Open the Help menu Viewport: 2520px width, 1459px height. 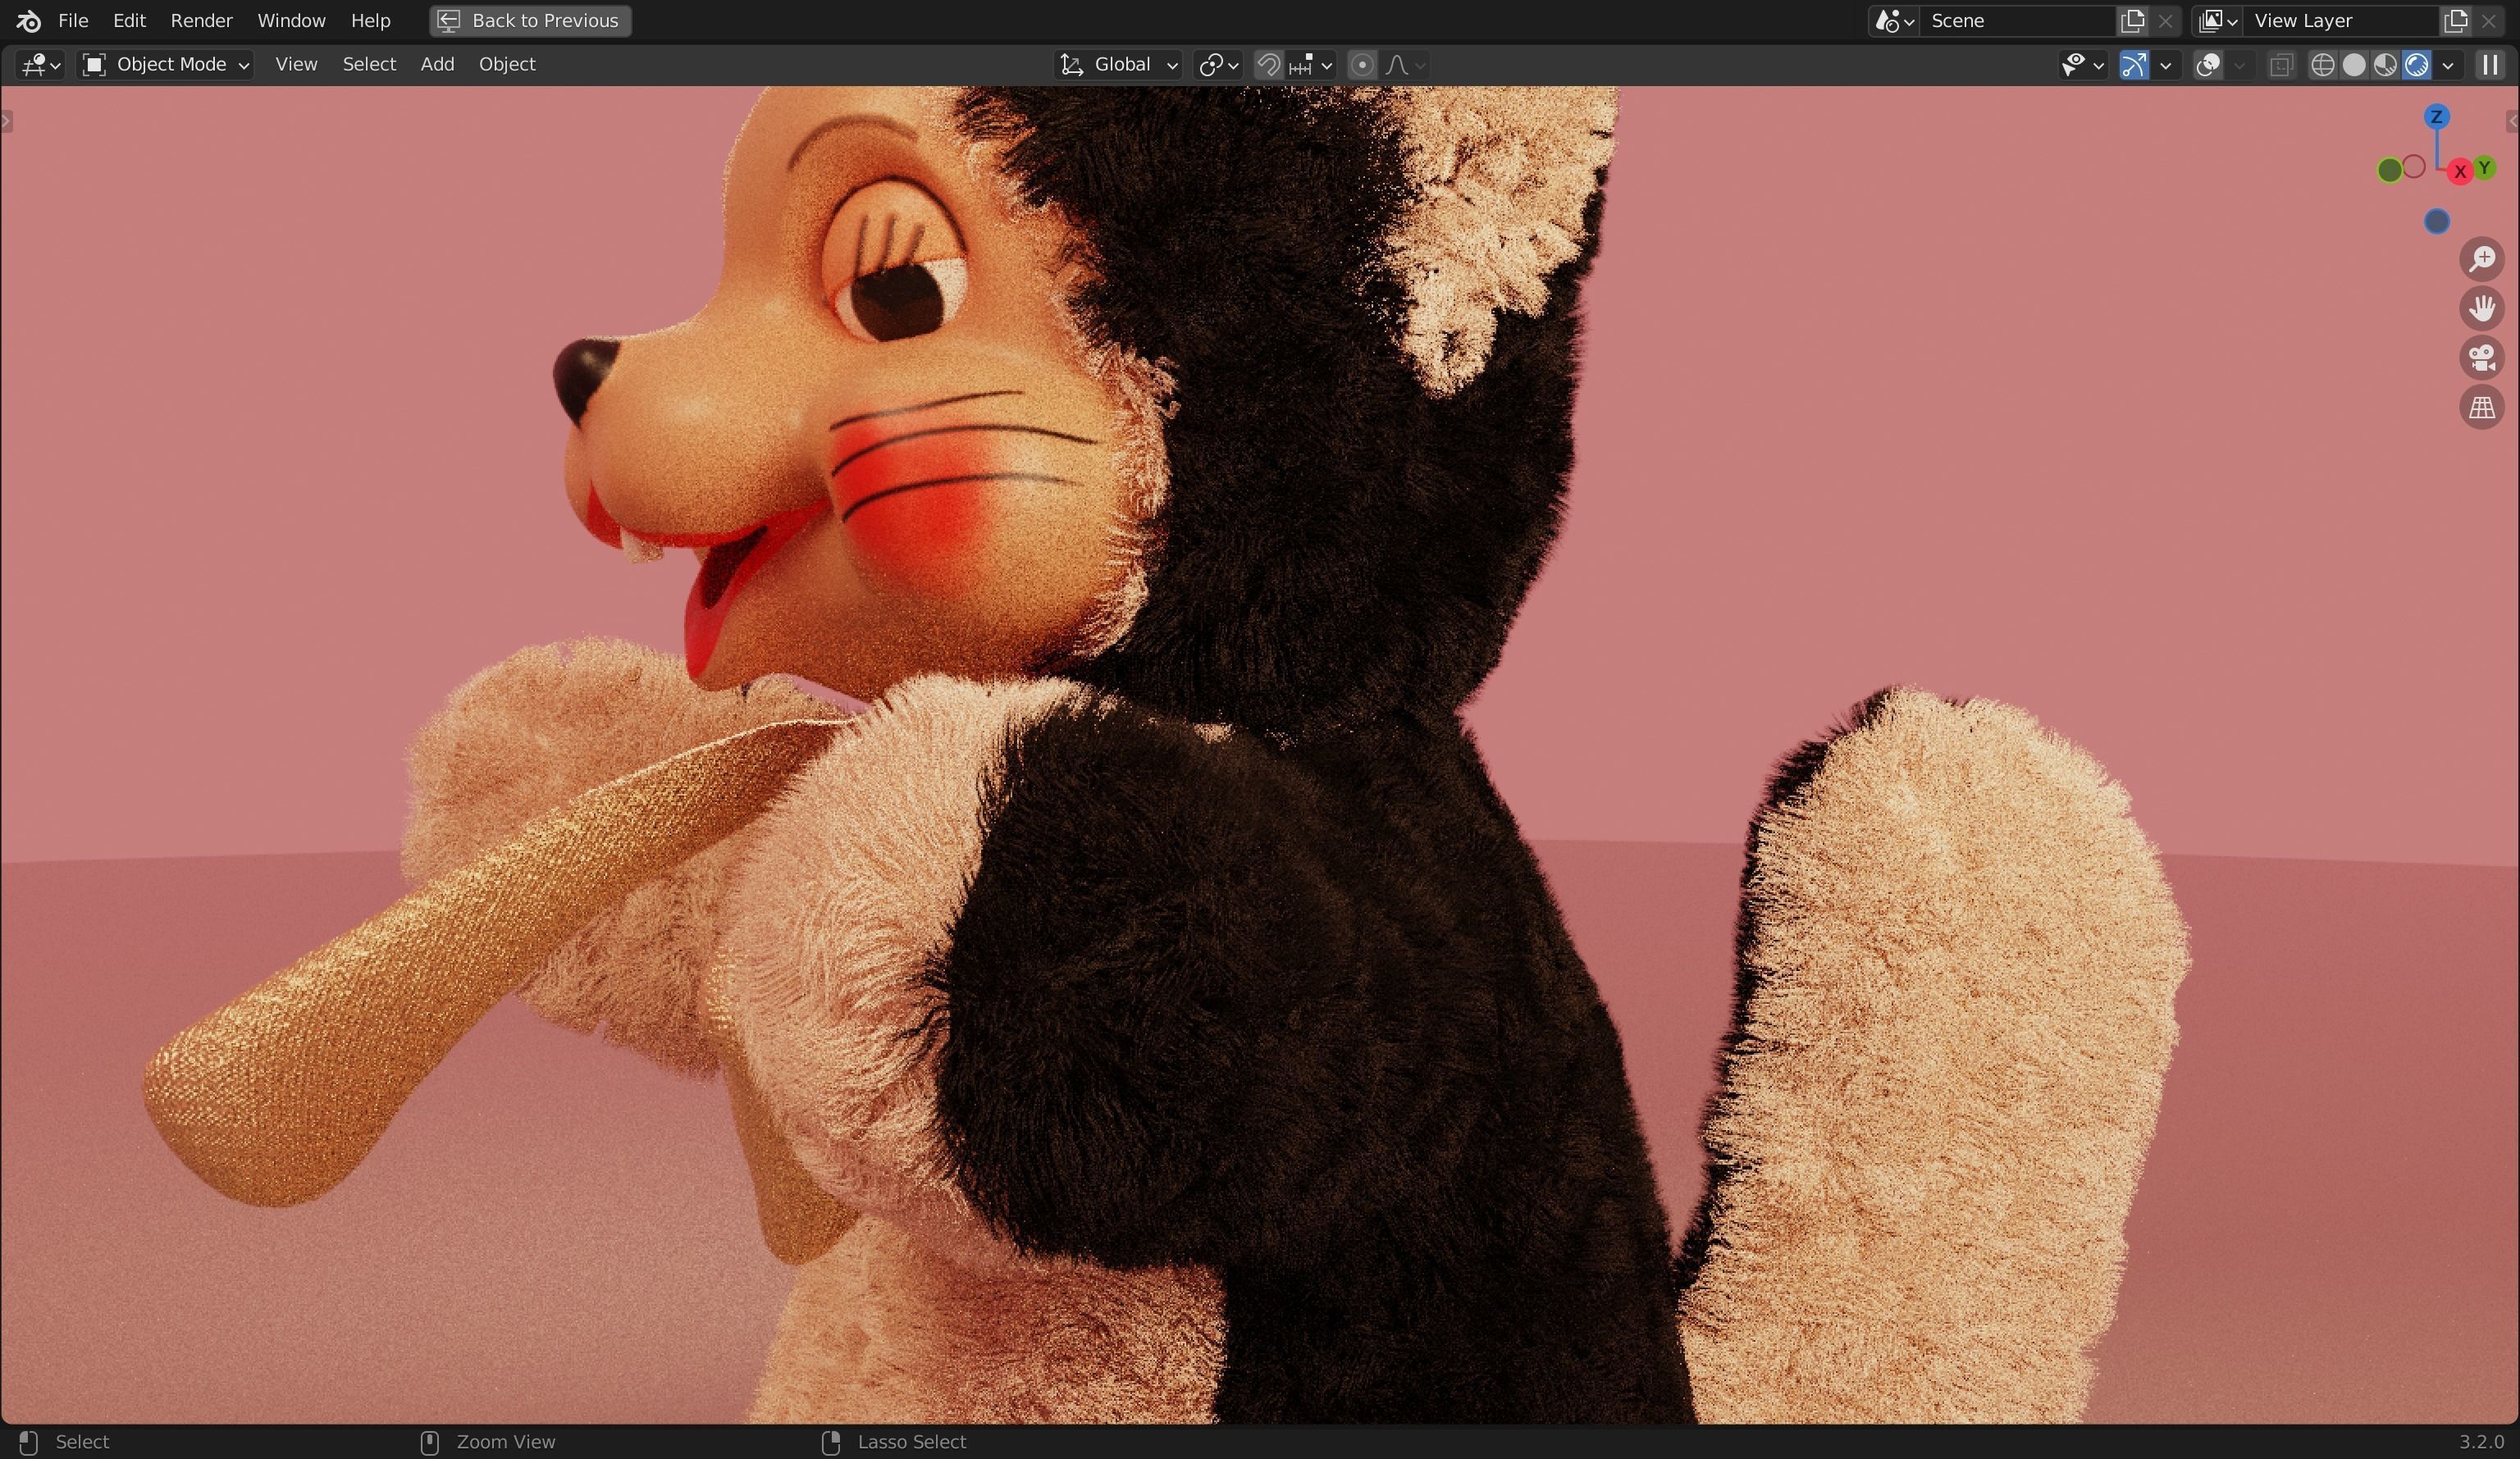click(x=370, y=20)
